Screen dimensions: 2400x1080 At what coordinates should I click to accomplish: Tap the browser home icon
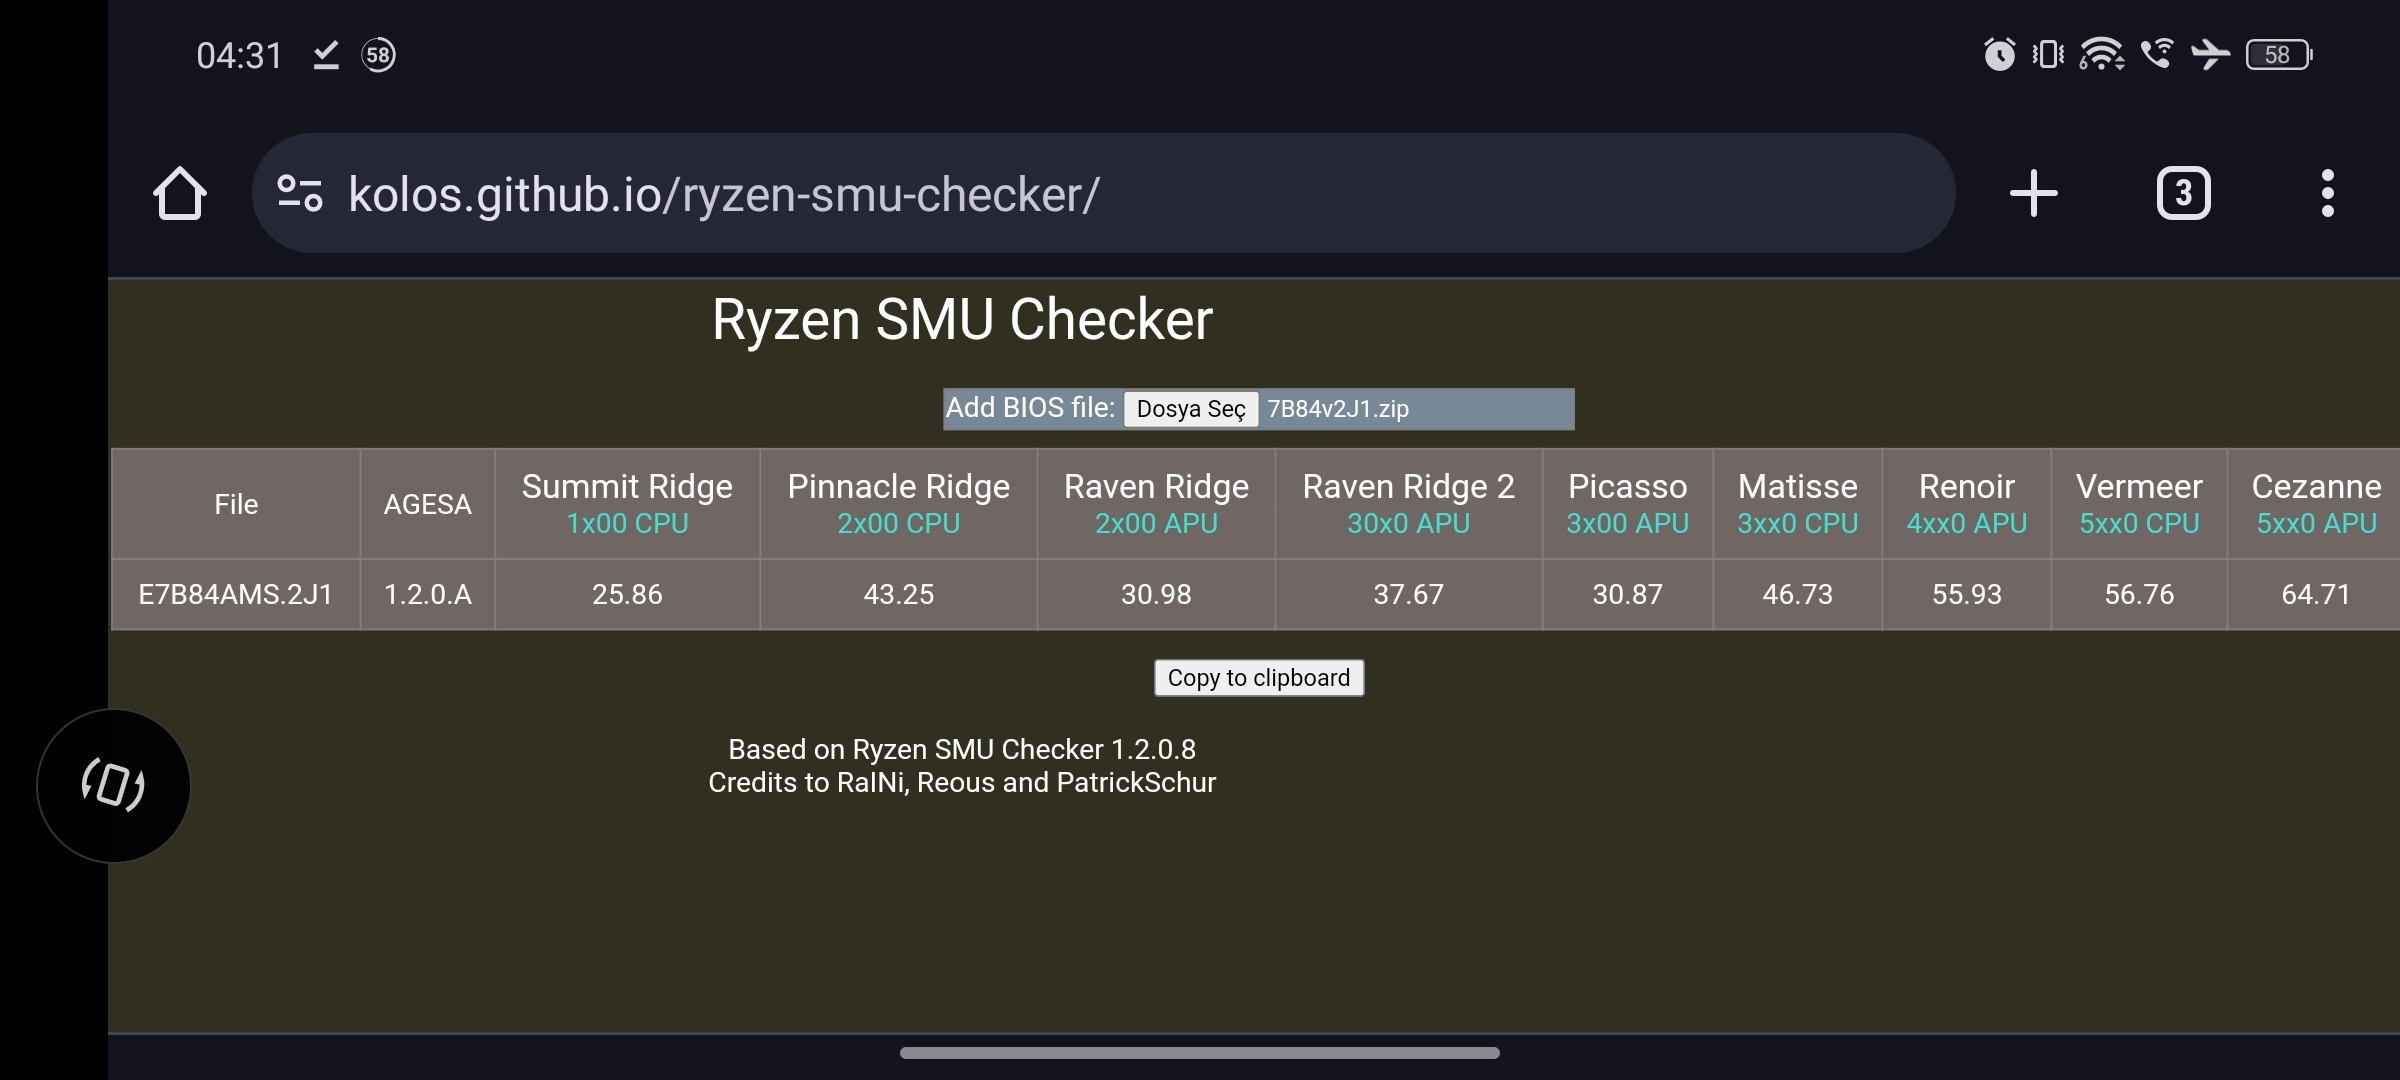pos(180,193)
